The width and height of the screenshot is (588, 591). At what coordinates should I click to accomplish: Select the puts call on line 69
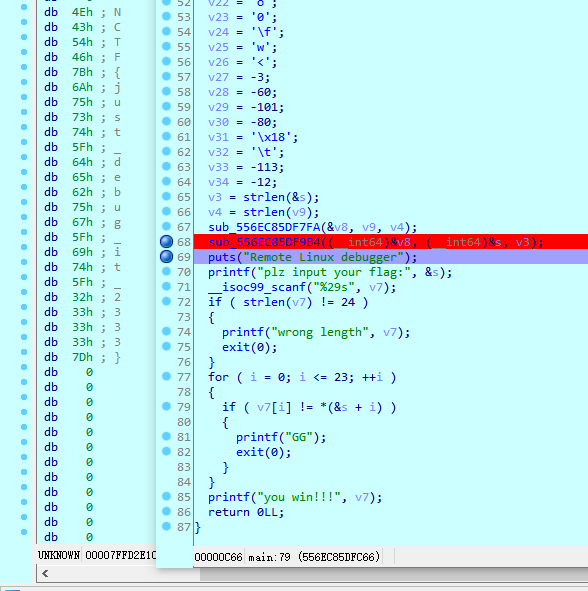click(222, 257)
